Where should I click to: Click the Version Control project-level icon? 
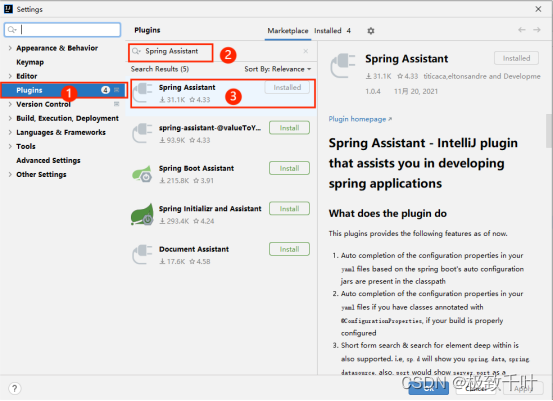click(116, 104)
